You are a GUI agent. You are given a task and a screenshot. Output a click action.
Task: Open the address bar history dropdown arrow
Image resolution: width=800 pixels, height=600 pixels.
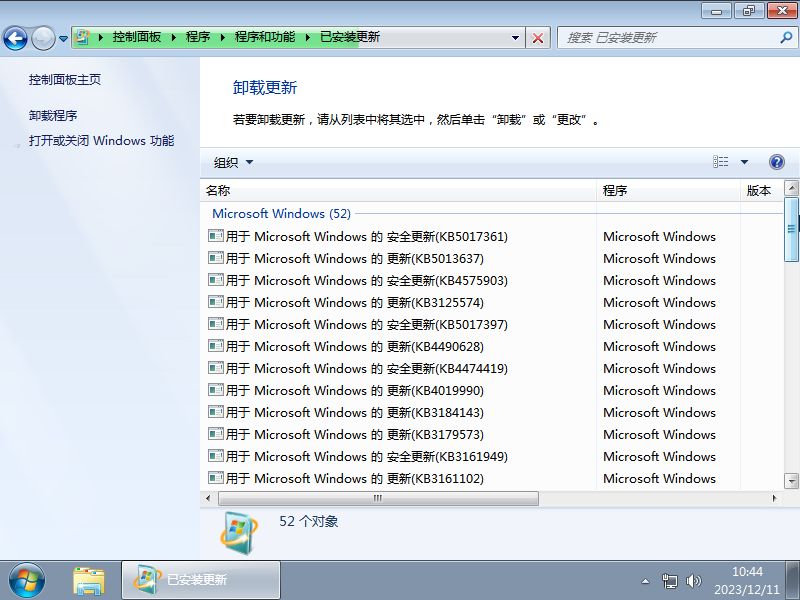513,37
